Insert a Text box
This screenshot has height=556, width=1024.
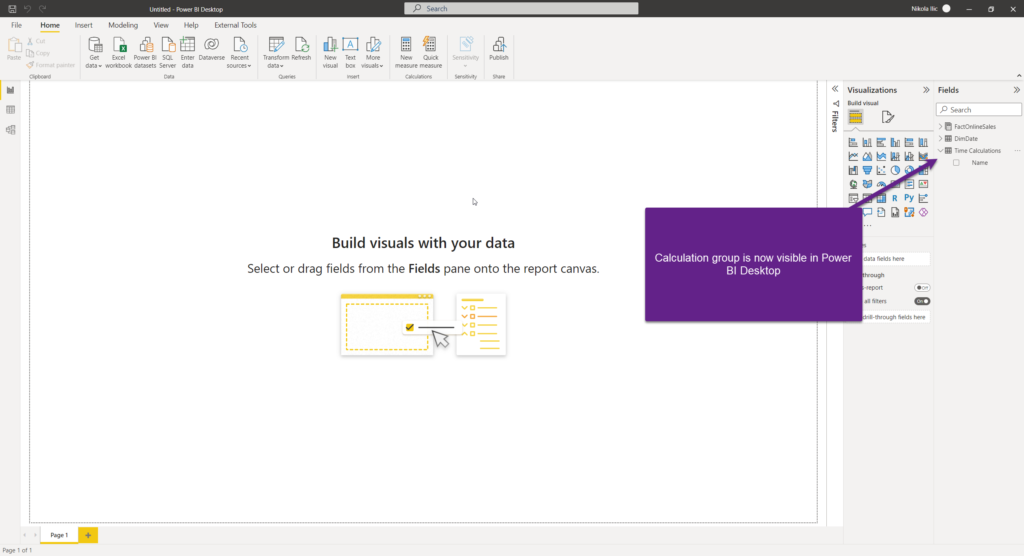(x=350, y=52)
